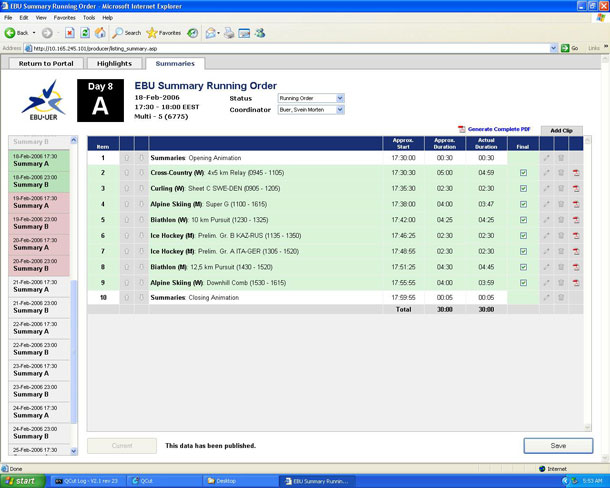The height and width of the screenshot is (488, 610).
Task: Open the Edit menu
Action: click(24, 18)
